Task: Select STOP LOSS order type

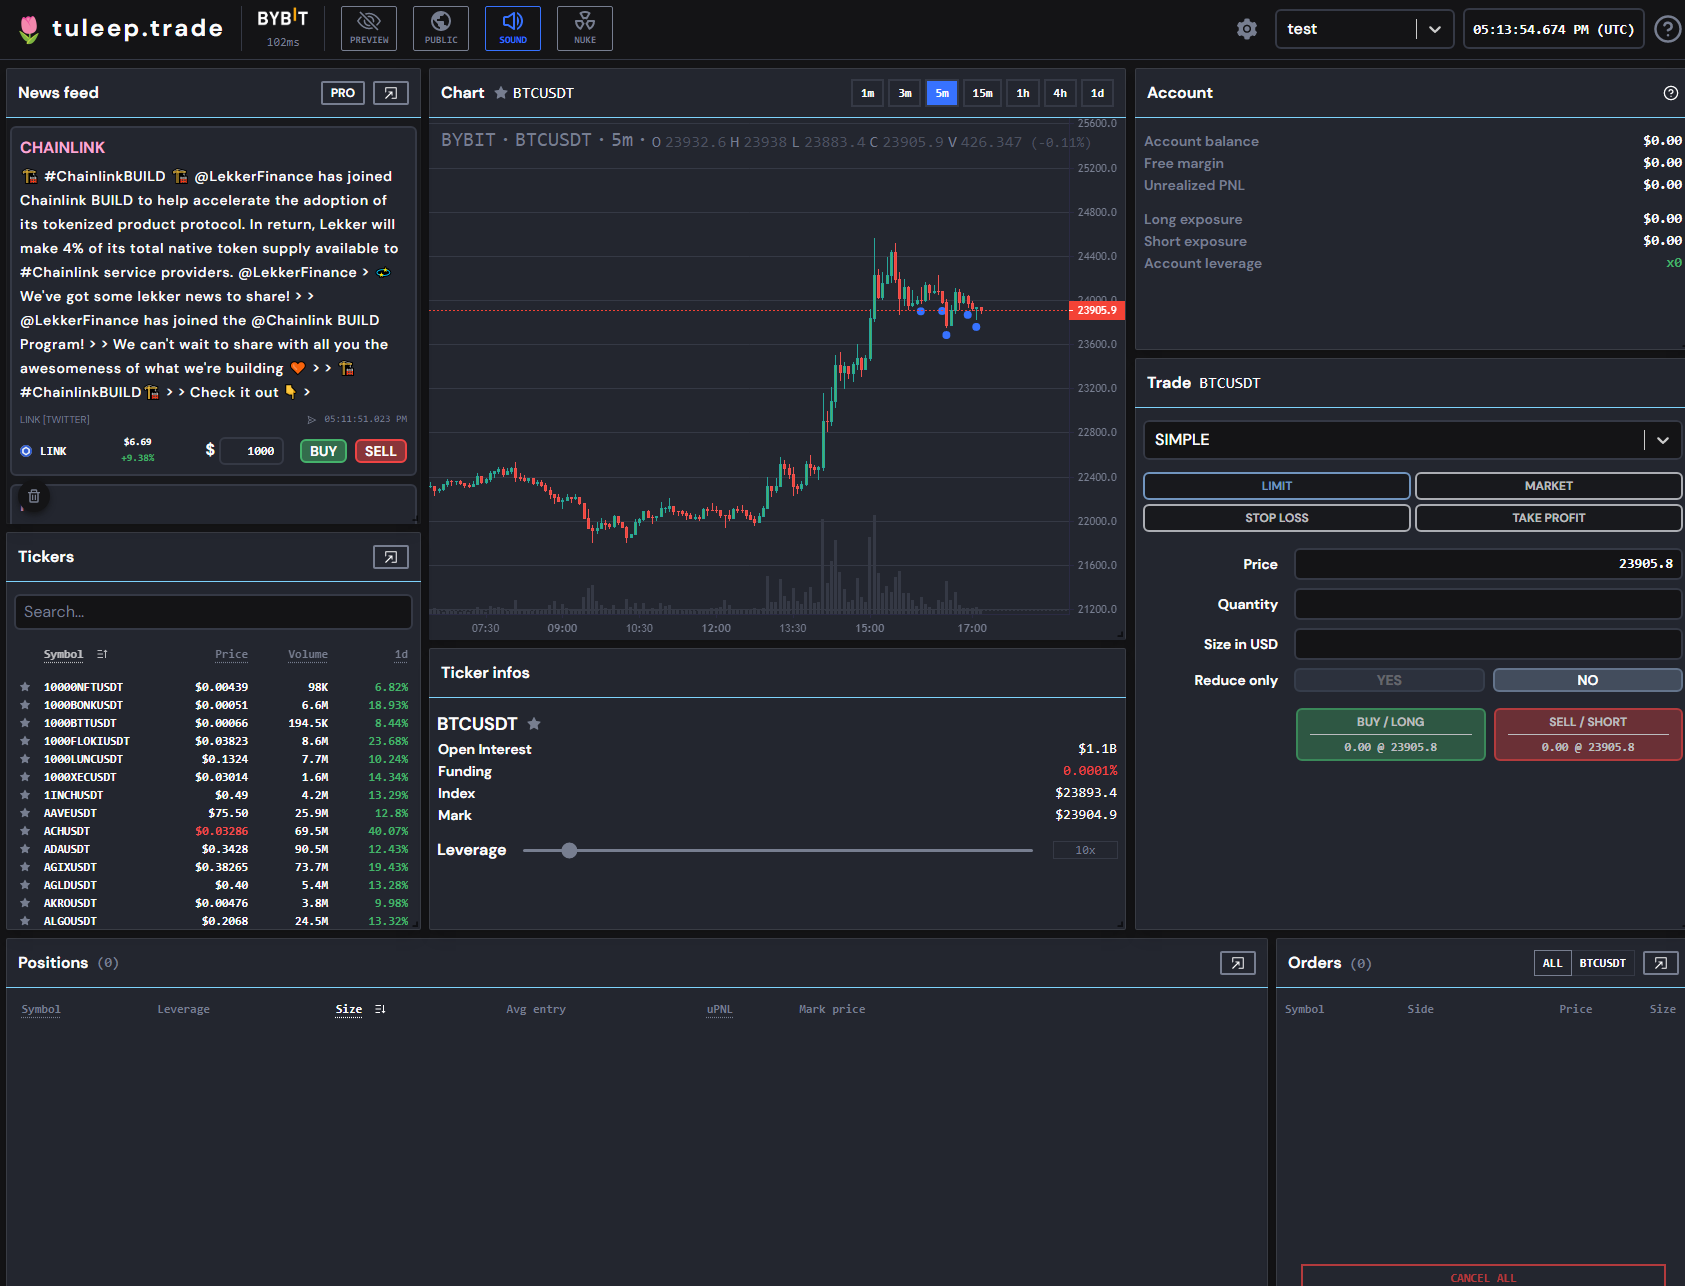Action: point(1277,518)
